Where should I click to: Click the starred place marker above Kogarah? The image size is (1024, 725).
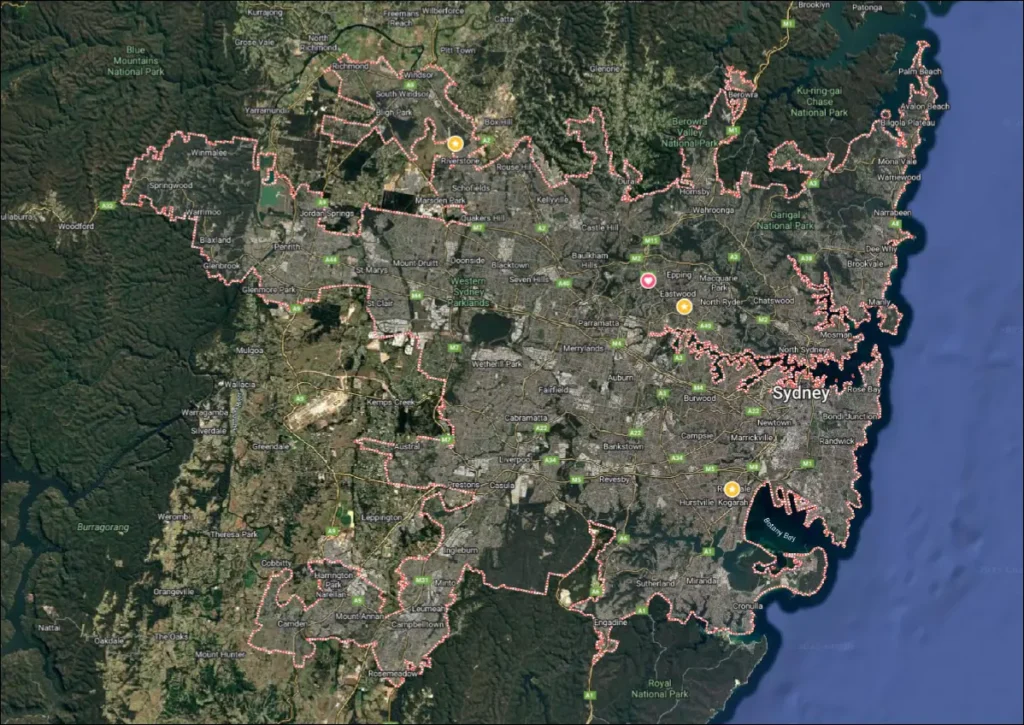click(732, 489)
